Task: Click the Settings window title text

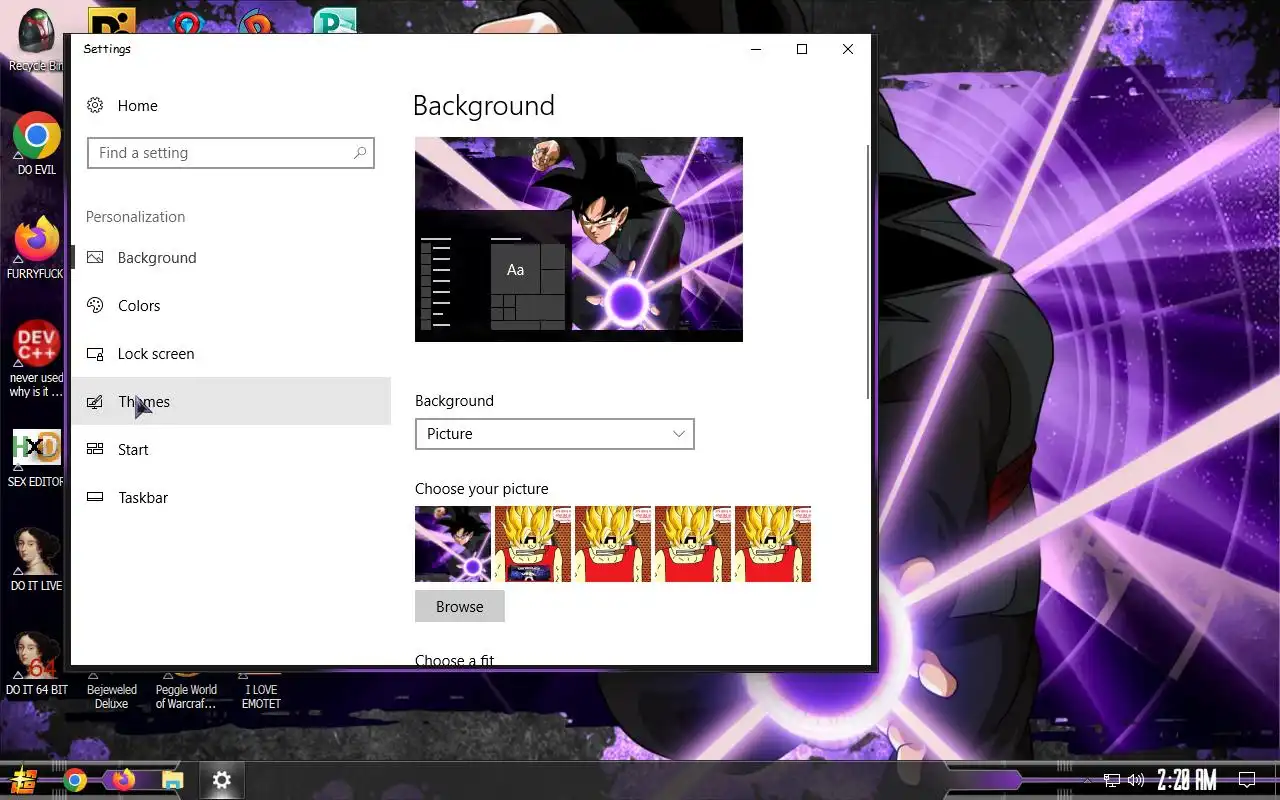Action: (107, 49)
